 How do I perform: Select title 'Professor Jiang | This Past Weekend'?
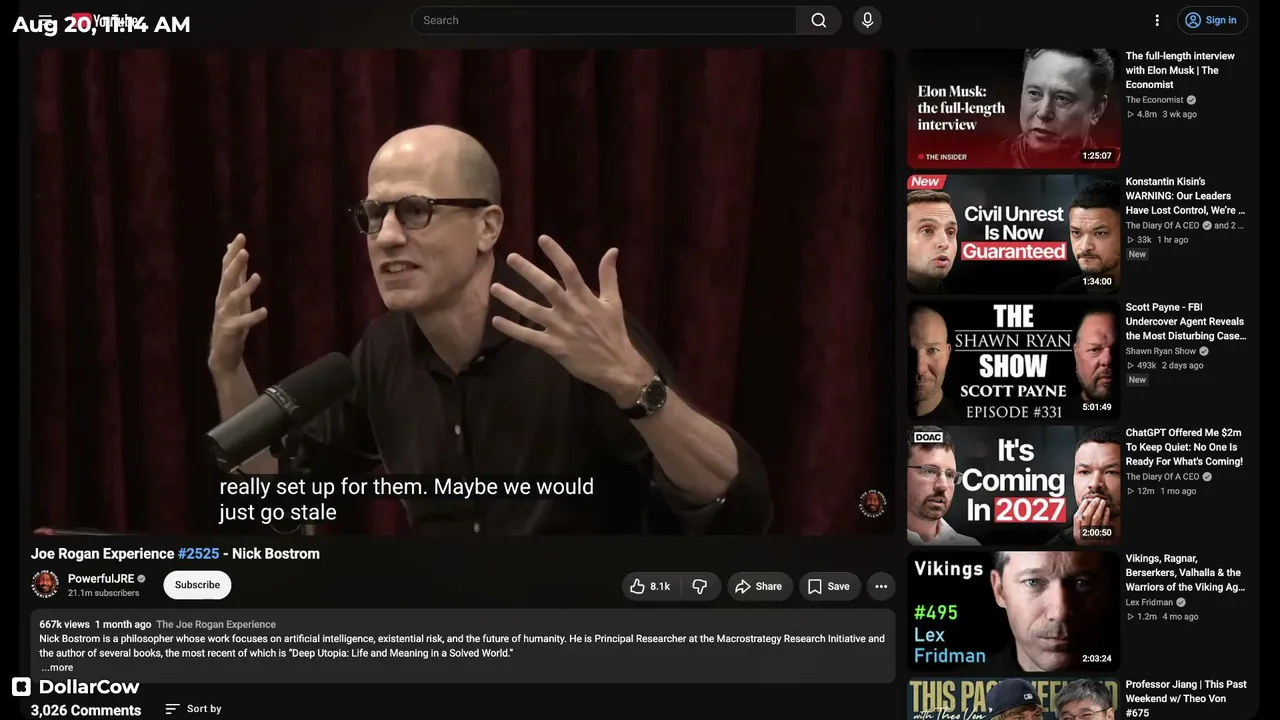tap(1186, 698)
